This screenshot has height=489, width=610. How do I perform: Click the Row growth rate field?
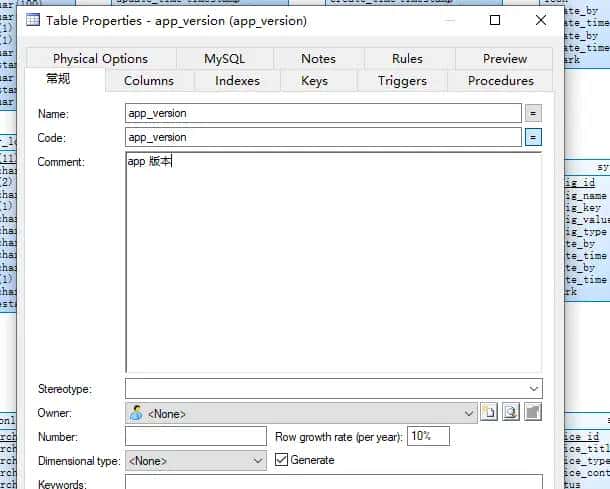tap(428, 436)
